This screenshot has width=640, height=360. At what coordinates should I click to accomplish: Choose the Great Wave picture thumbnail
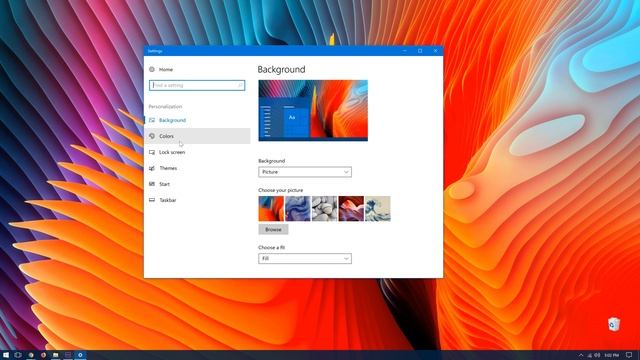[x=378, y=209]
